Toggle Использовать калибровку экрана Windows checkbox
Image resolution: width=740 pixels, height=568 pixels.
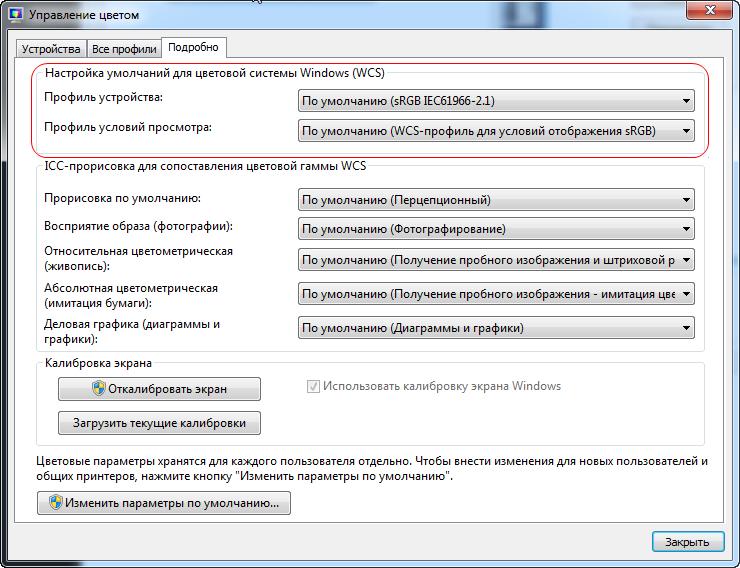coord(313,386)
